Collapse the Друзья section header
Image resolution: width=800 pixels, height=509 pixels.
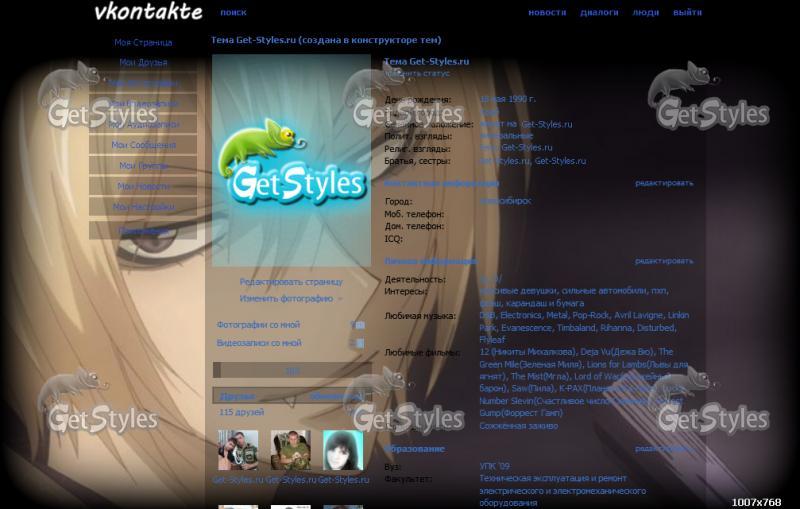[x=238, y=397]
